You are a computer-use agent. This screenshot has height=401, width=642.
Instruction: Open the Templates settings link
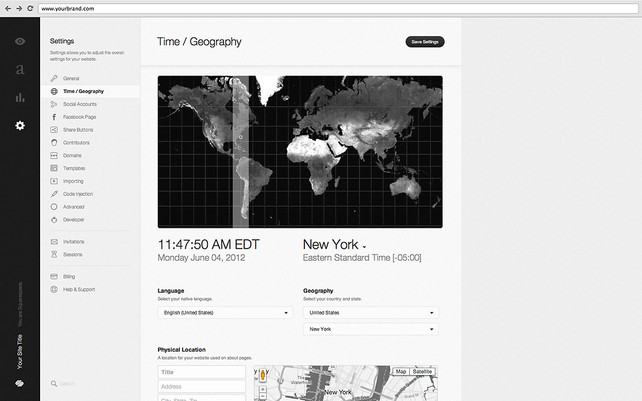tap(74, 168)
